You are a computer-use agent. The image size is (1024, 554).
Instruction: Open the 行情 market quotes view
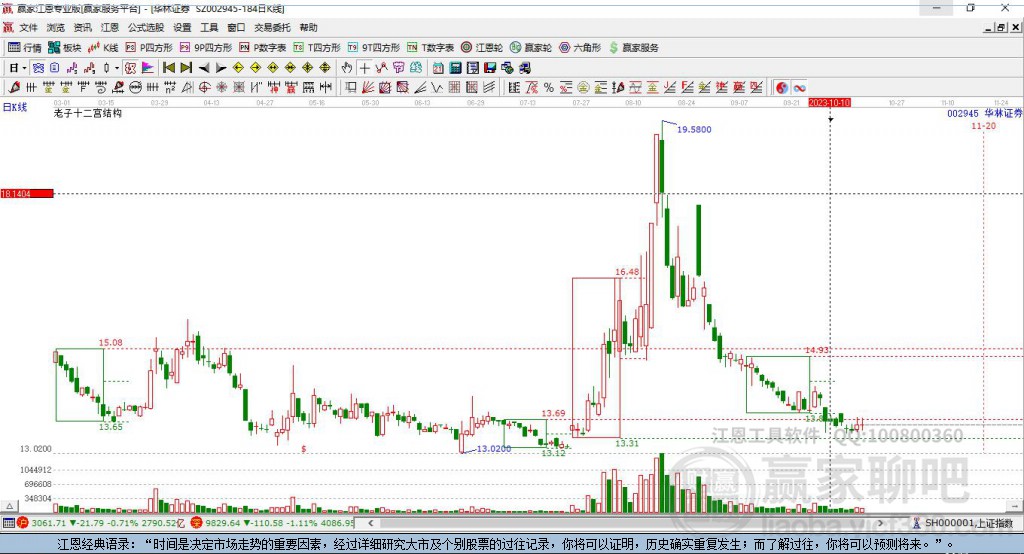click(x=24, y=48)
